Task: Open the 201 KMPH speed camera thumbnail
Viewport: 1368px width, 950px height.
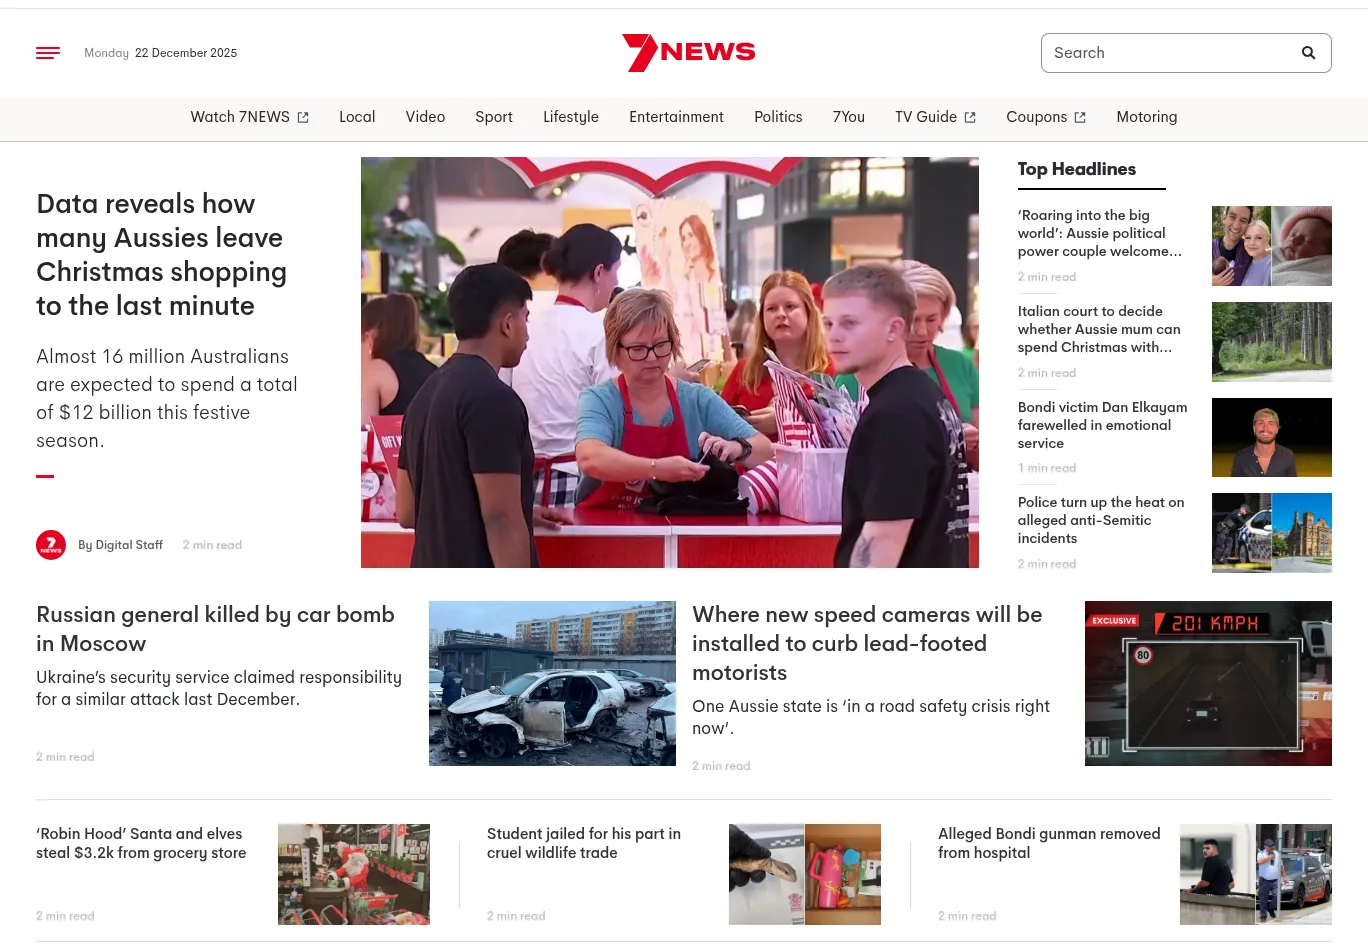Action: [x=1208, y=683]
